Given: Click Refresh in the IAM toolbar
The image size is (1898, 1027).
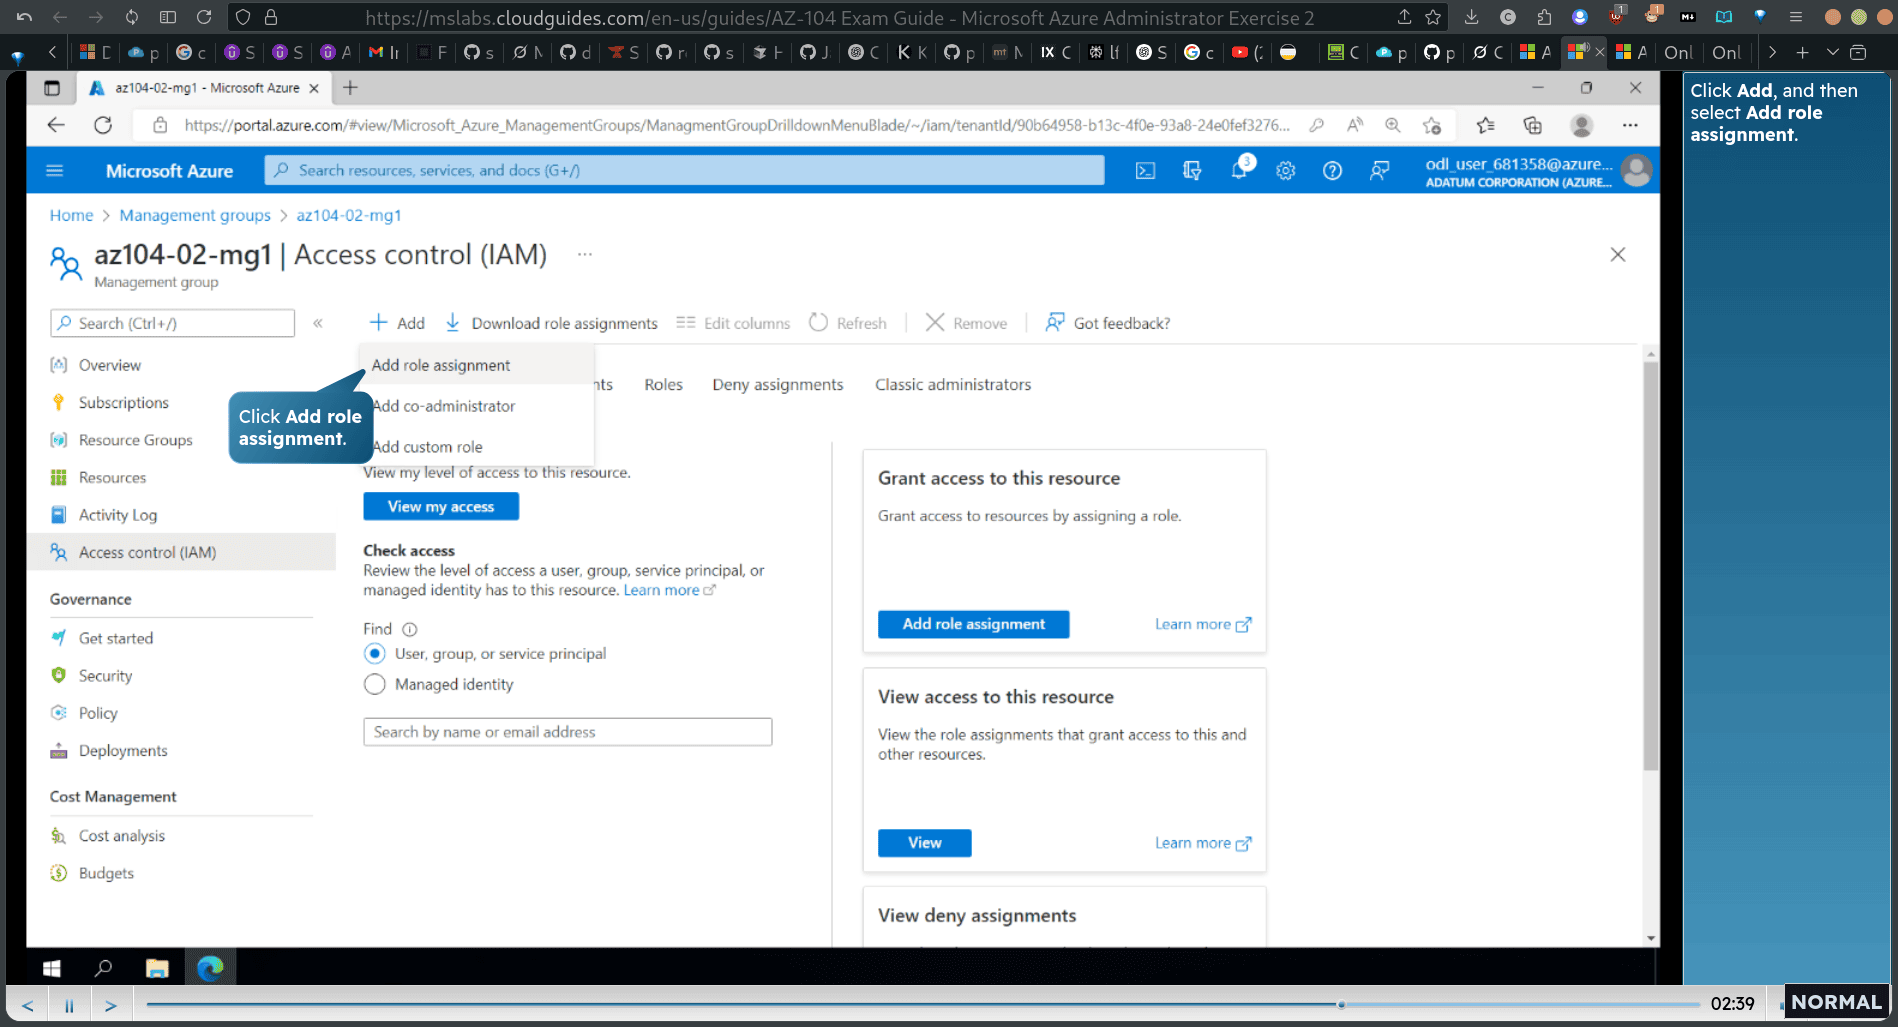Looking at the screenshot, I should coord(848,323).
